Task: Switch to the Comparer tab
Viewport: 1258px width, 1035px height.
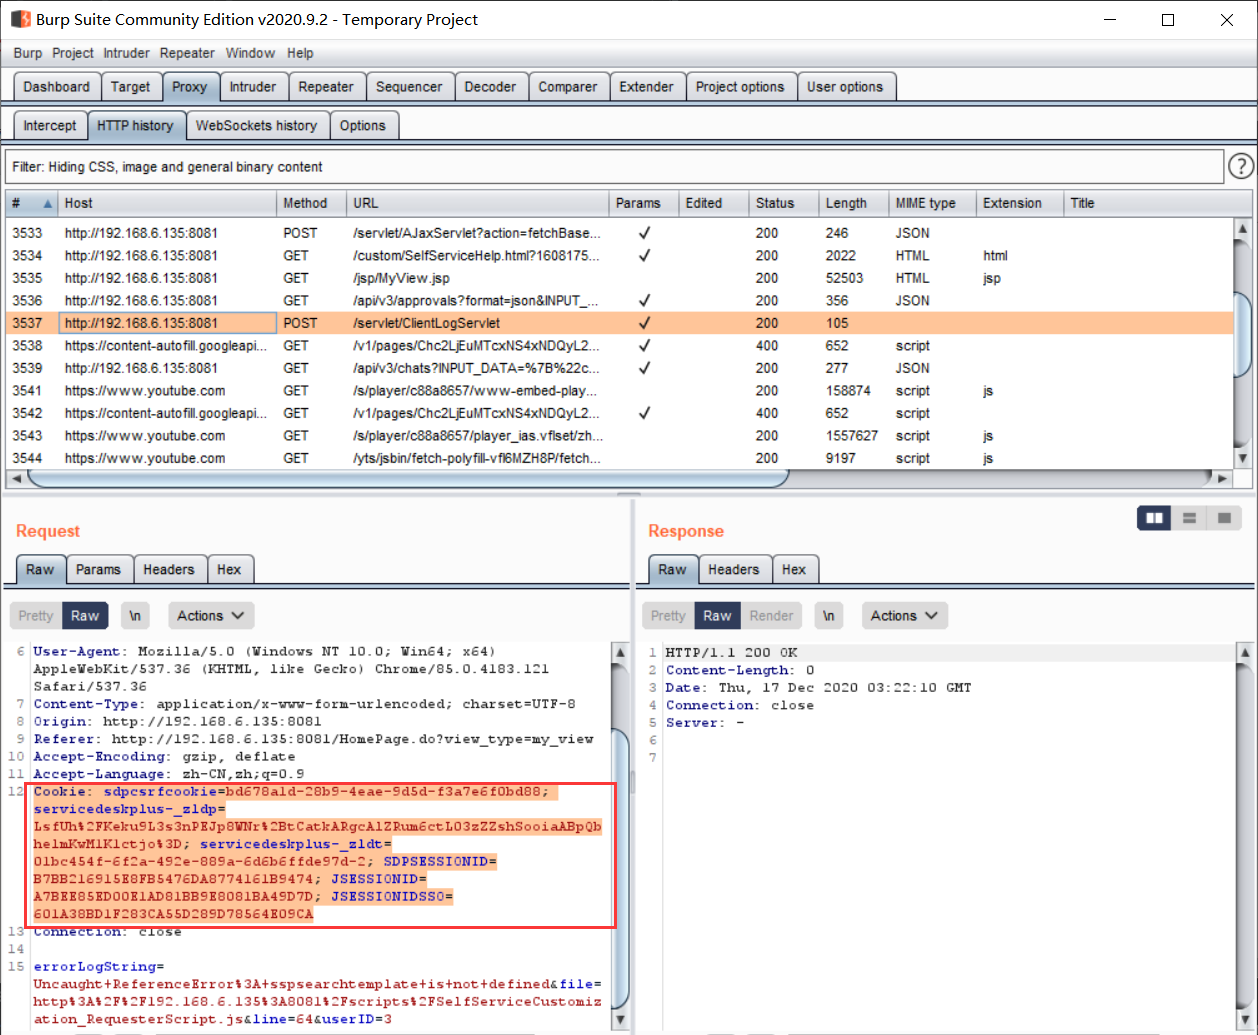Action: (568, 87)
